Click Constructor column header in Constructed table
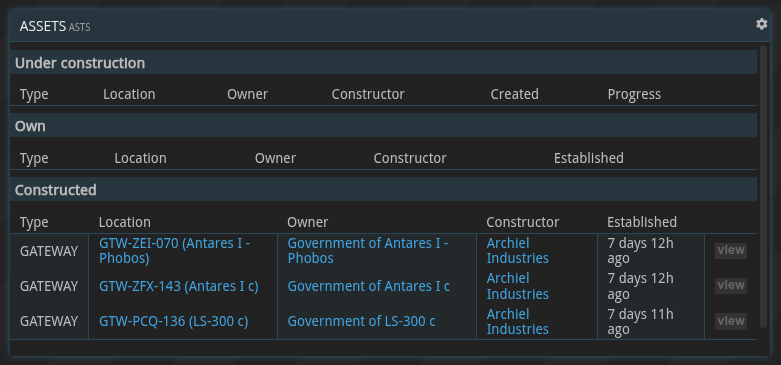Screen dimensions: 781x365 point(522,222)
